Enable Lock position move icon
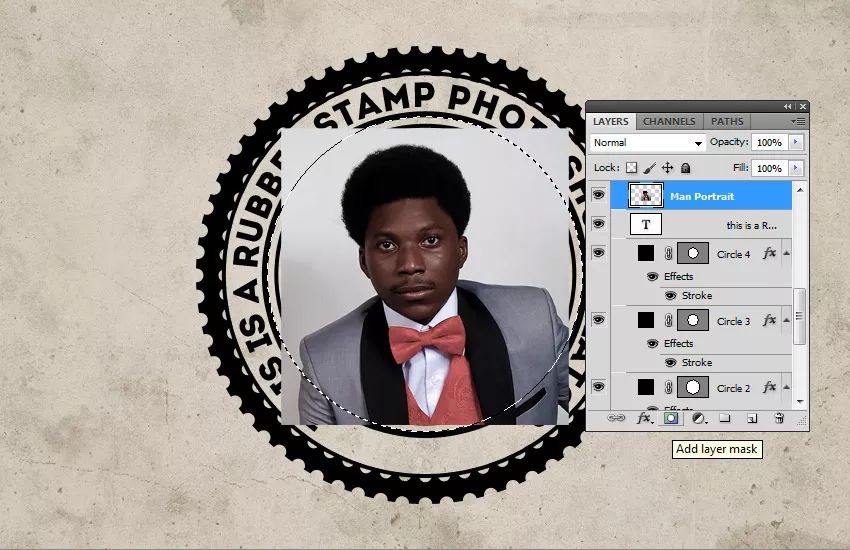Viewport: 850px width, 550px height. [x=667, y=168]
